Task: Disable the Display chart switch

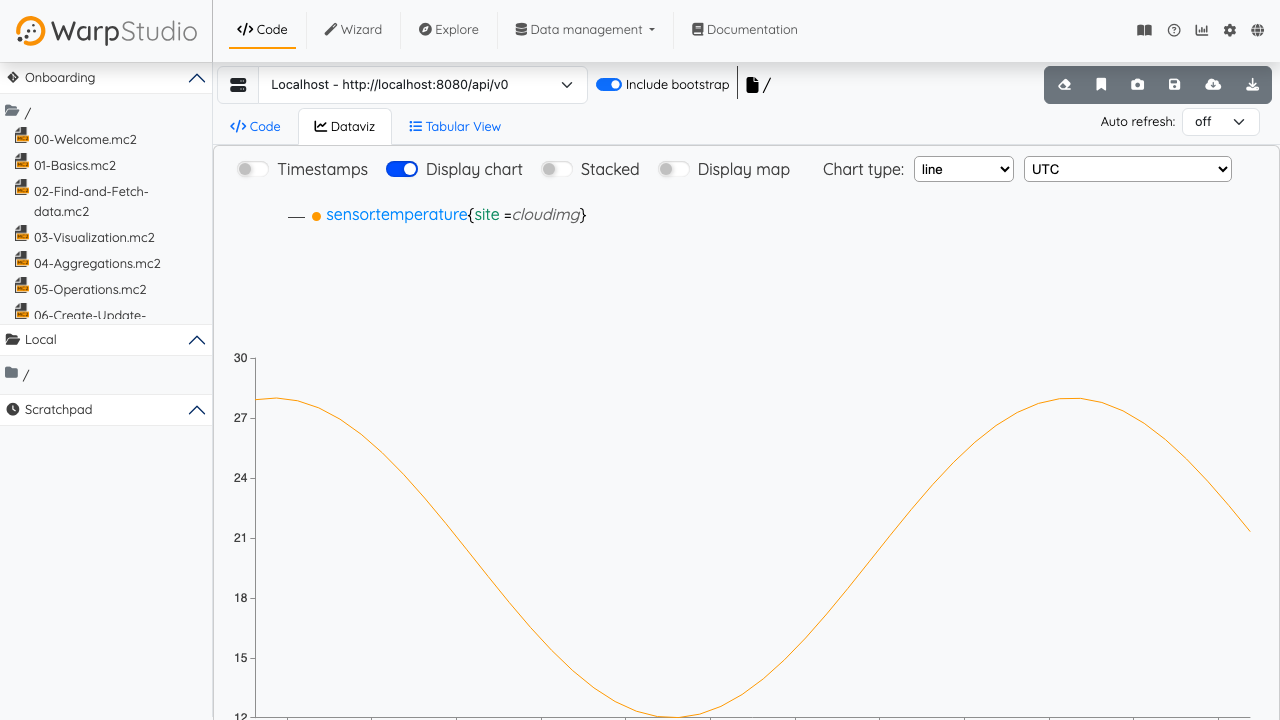Action: (x=402, y=169)
